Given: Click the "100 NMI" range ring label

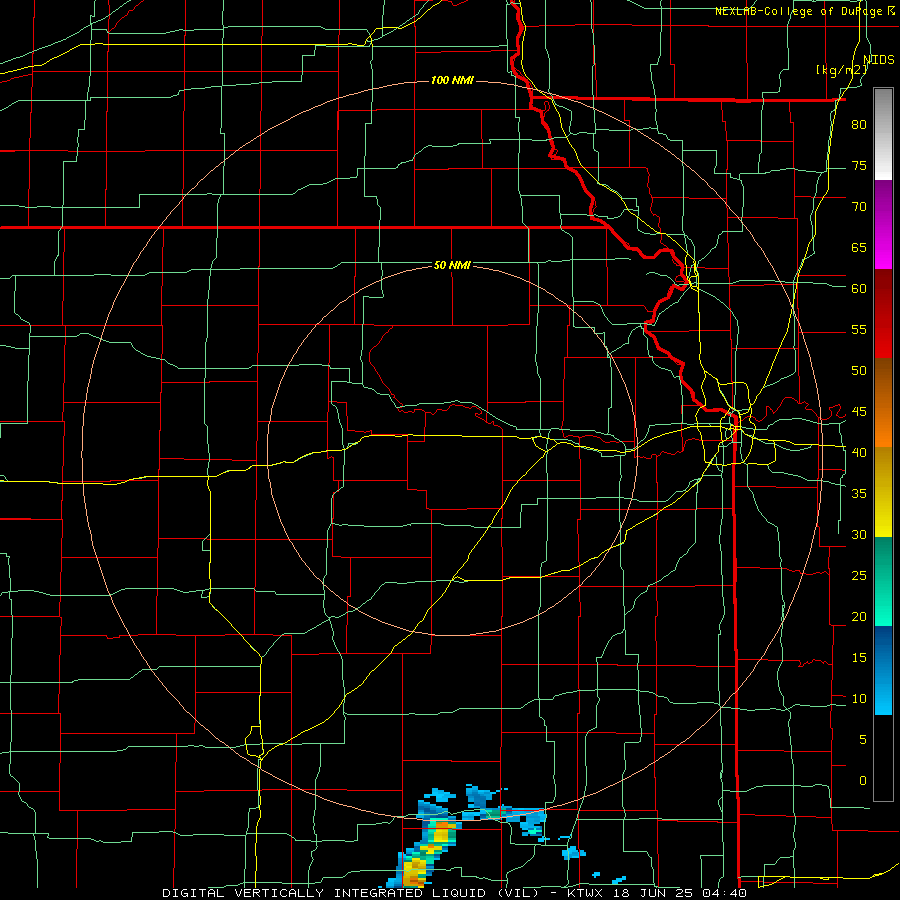Looking at the screenshot, I should (452, 80).
